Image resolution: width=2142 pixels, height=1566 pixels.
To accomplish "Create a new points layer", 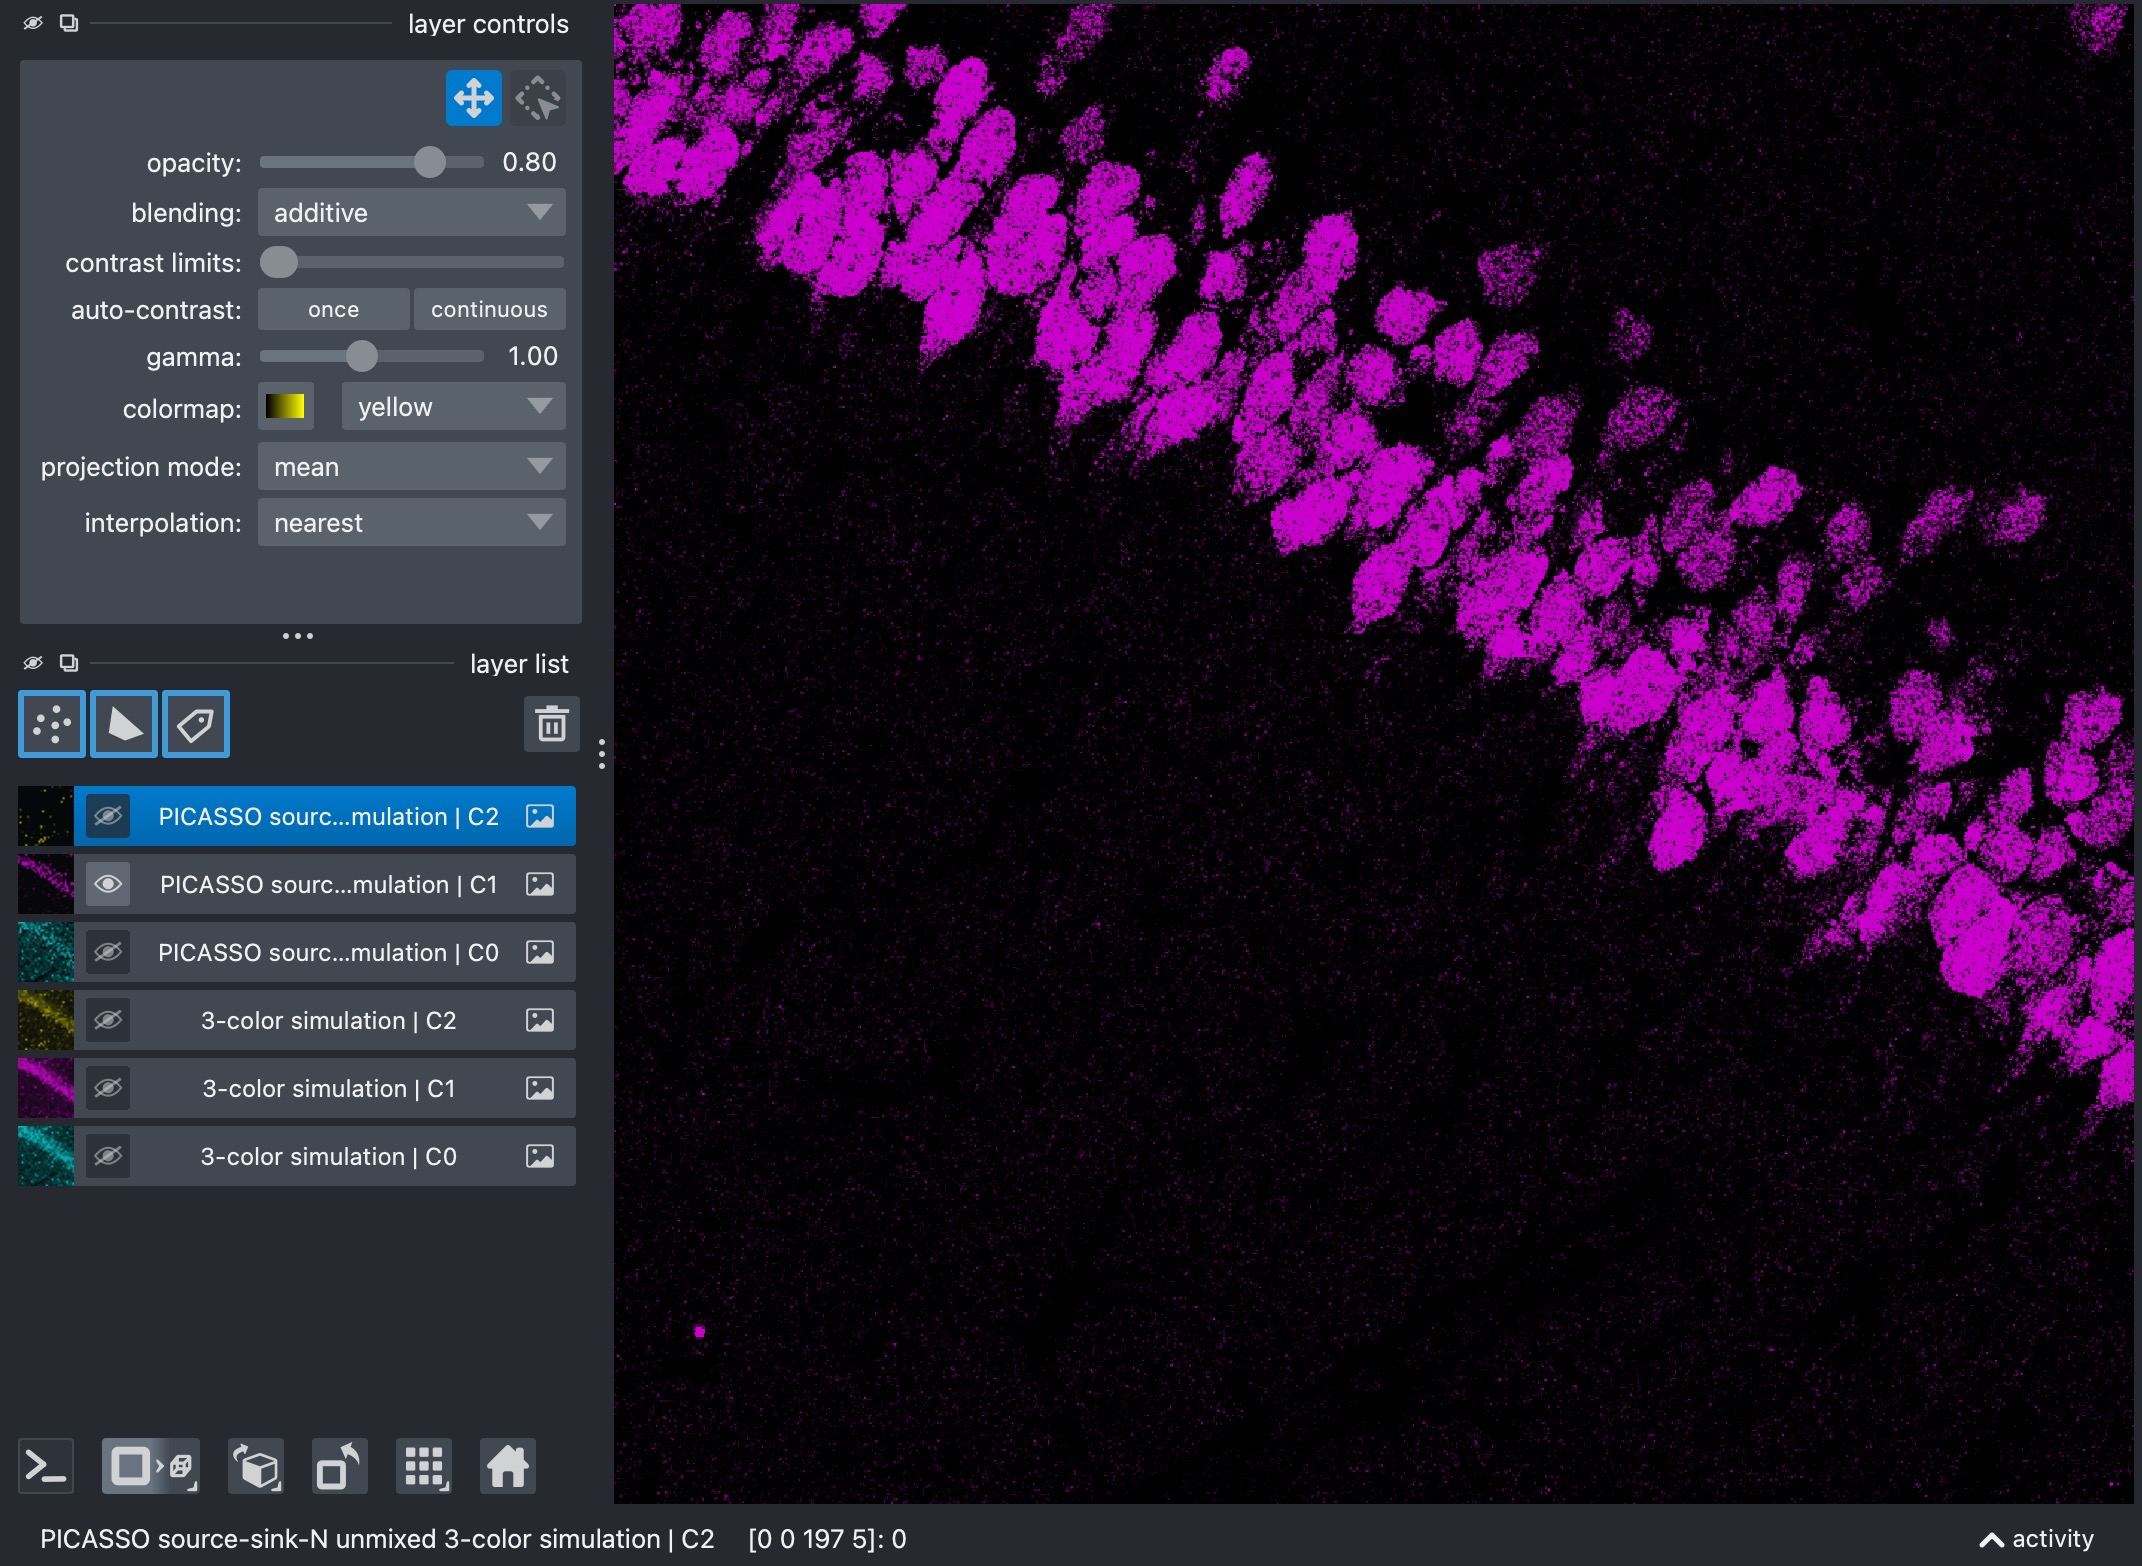I will pyautogui.click(x=52, y=724).
